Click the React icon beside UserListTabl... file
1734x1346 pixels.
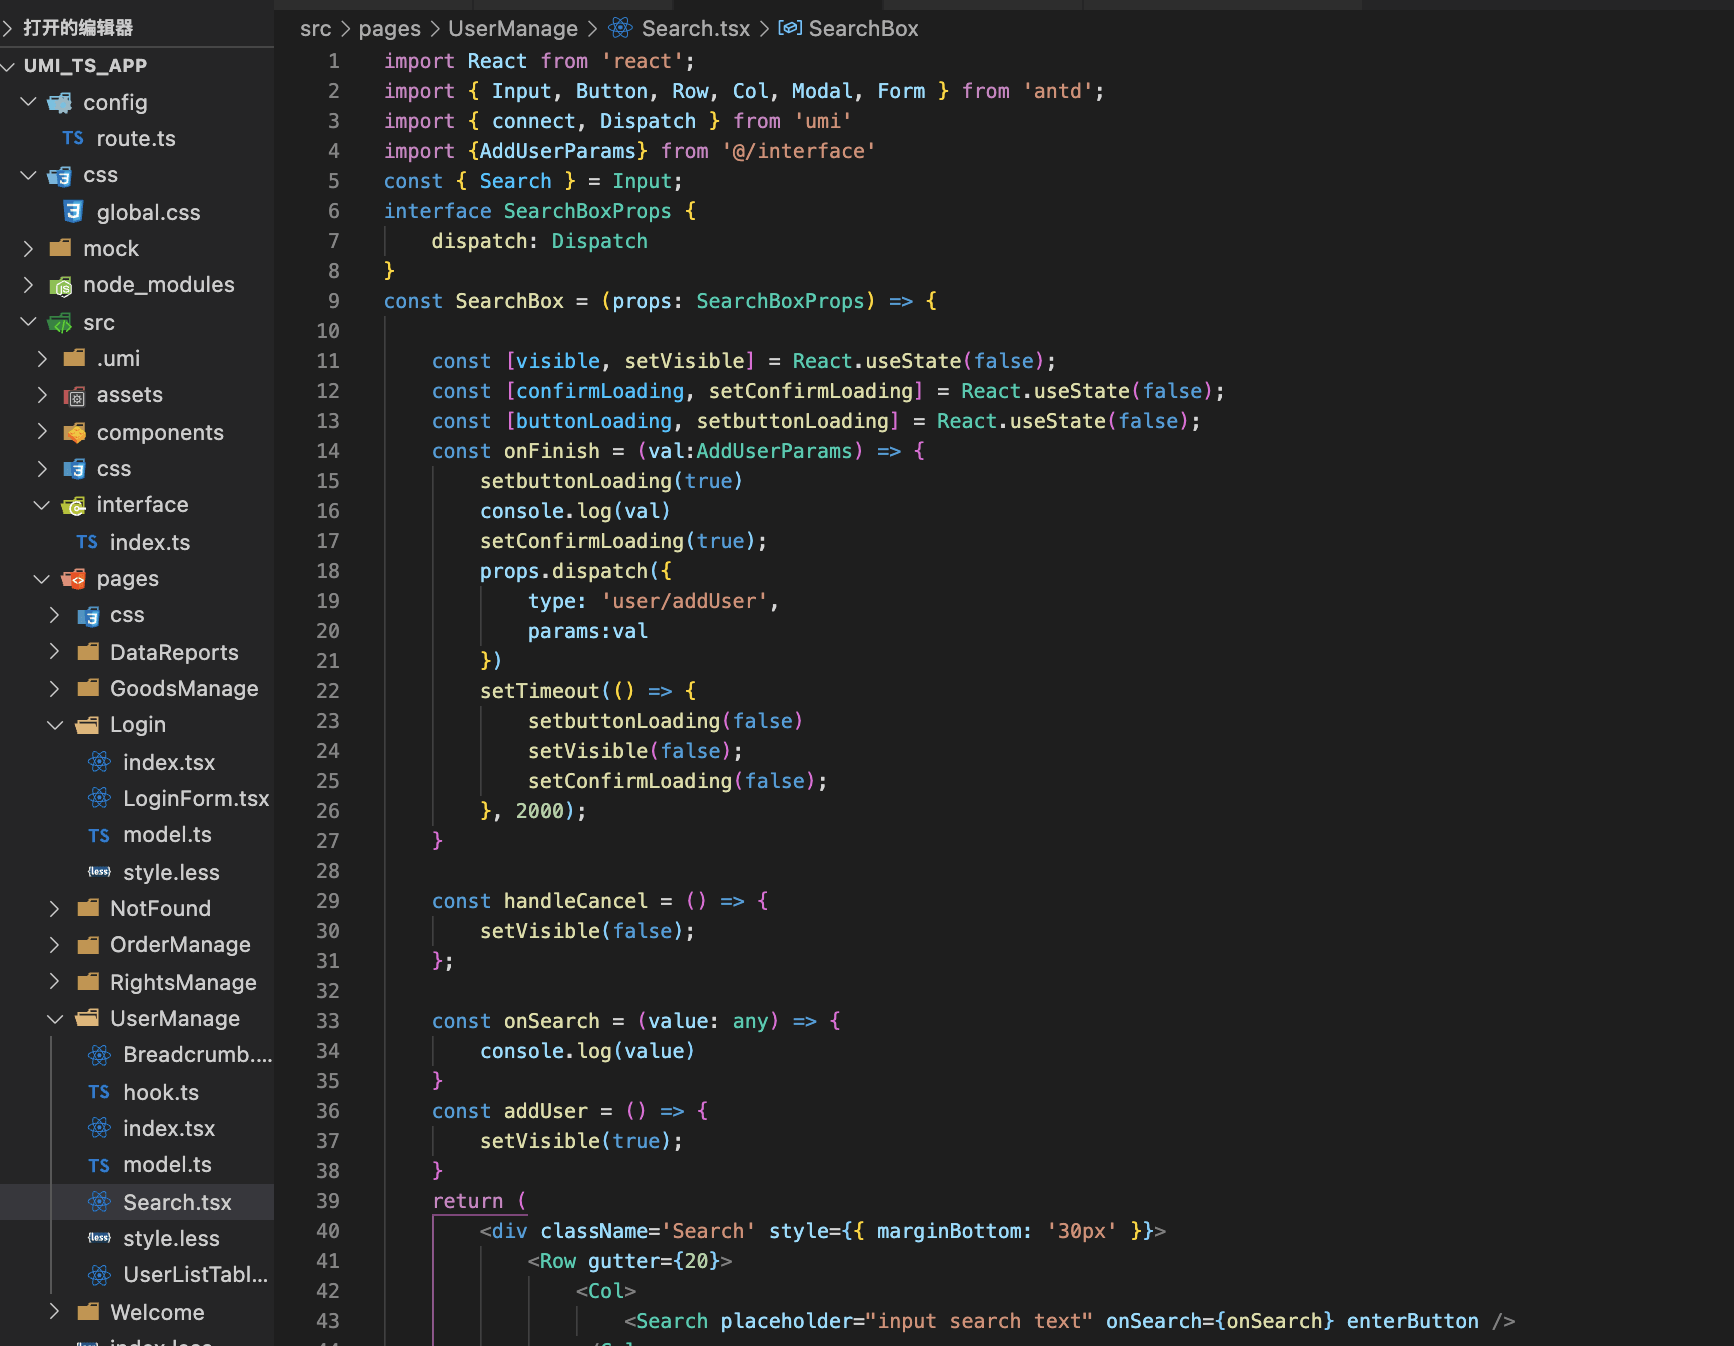click(100, 1275)
